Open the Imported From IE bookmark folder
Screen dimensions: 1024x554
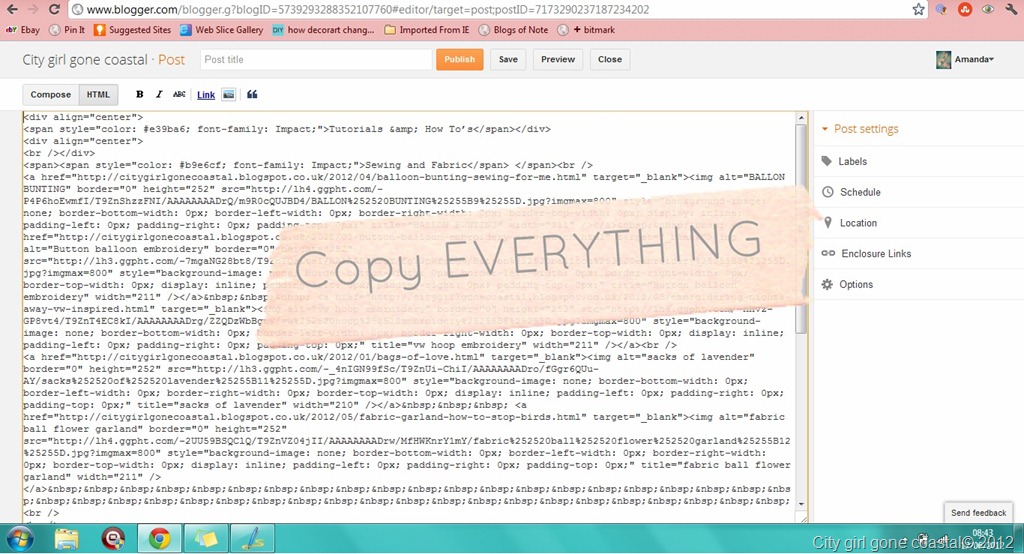426,29
